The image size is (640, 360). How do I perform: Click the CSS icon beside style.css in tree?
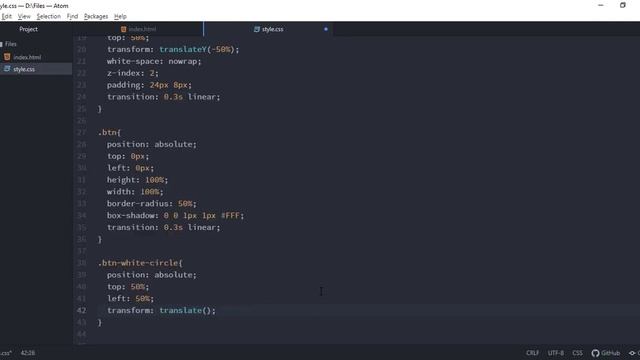(7, 69)
